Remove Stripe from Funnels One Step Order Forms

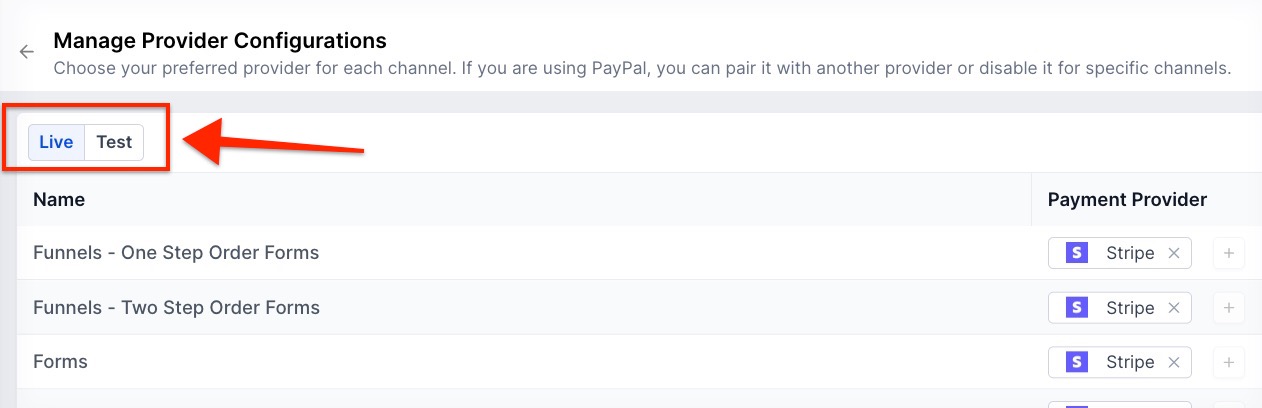point(1174,253)
